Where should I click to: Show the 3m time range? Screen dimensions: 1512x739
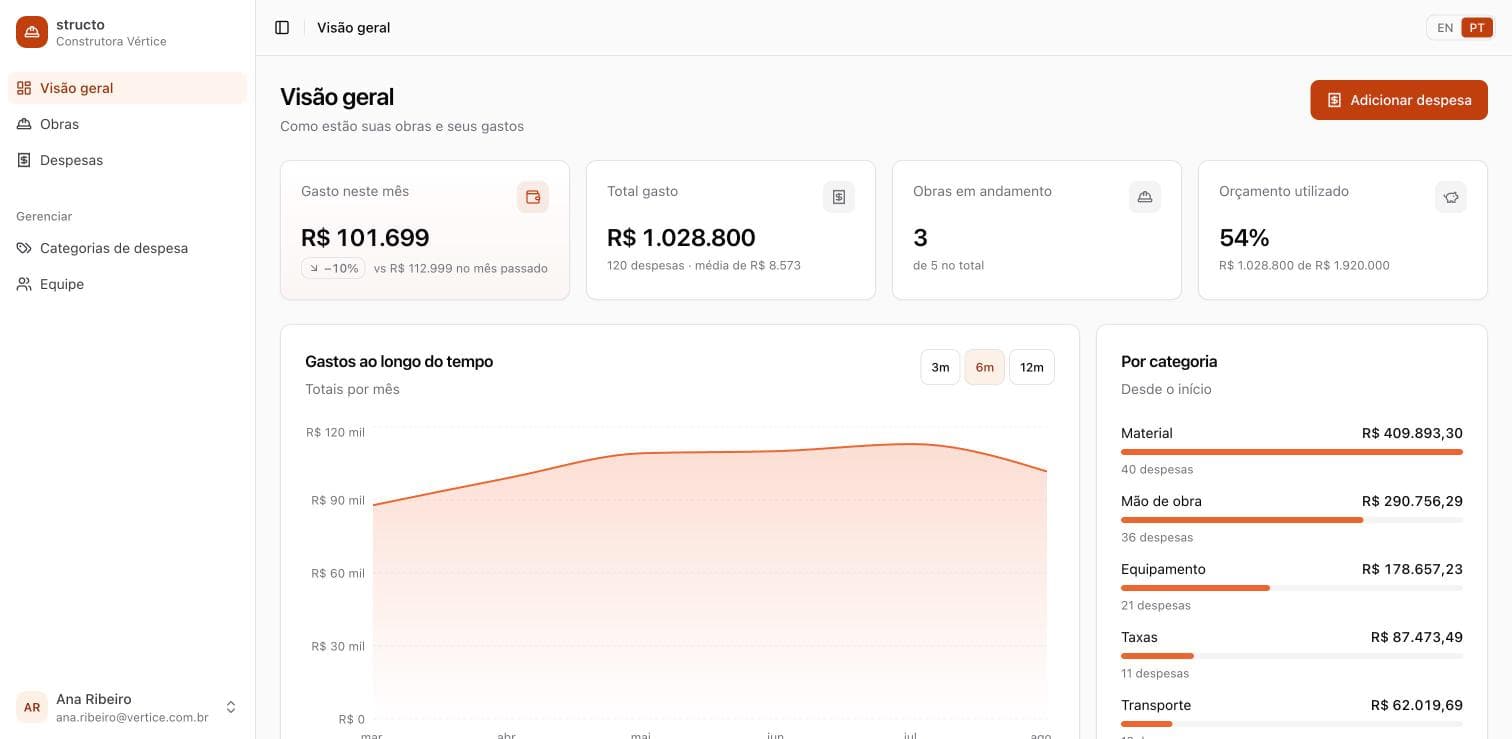pos(940,367)
